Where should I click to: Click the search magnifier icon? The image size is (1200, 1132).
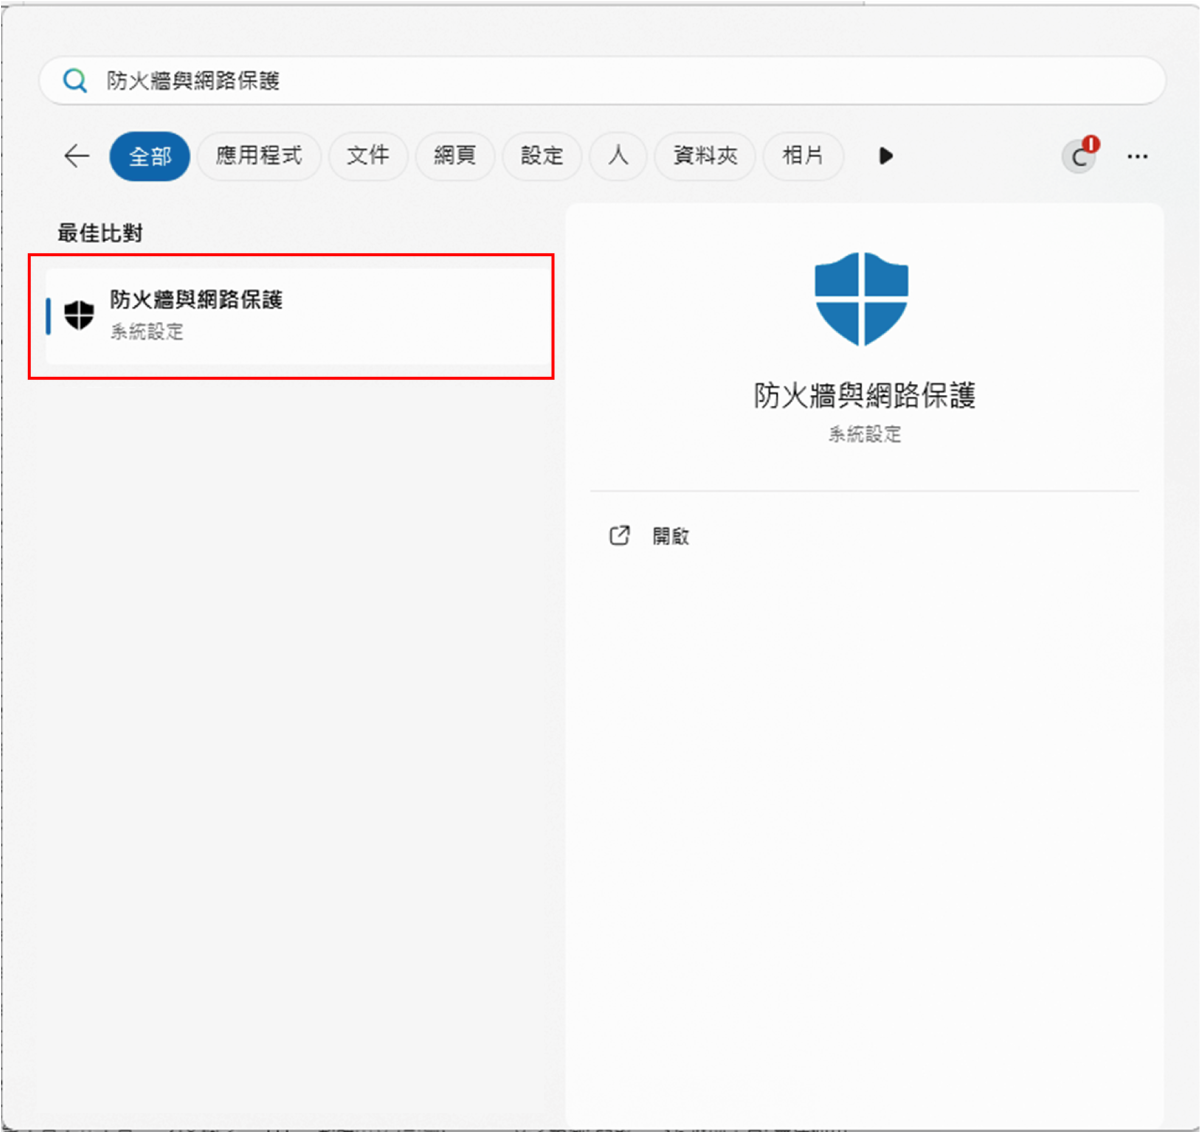click(x=75, y=80)
